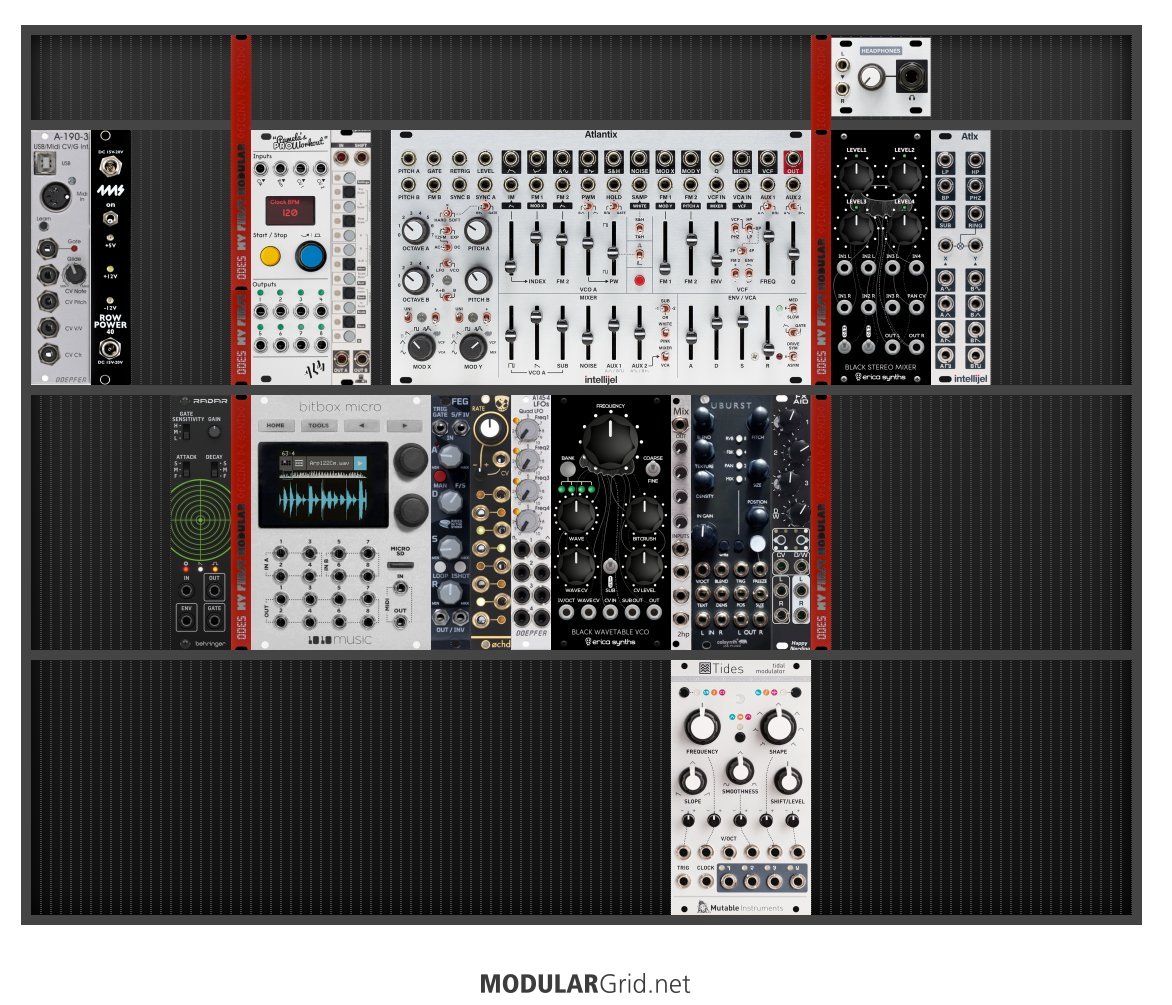Click the headphone jack socket on Headphones module

coord(912,77)
